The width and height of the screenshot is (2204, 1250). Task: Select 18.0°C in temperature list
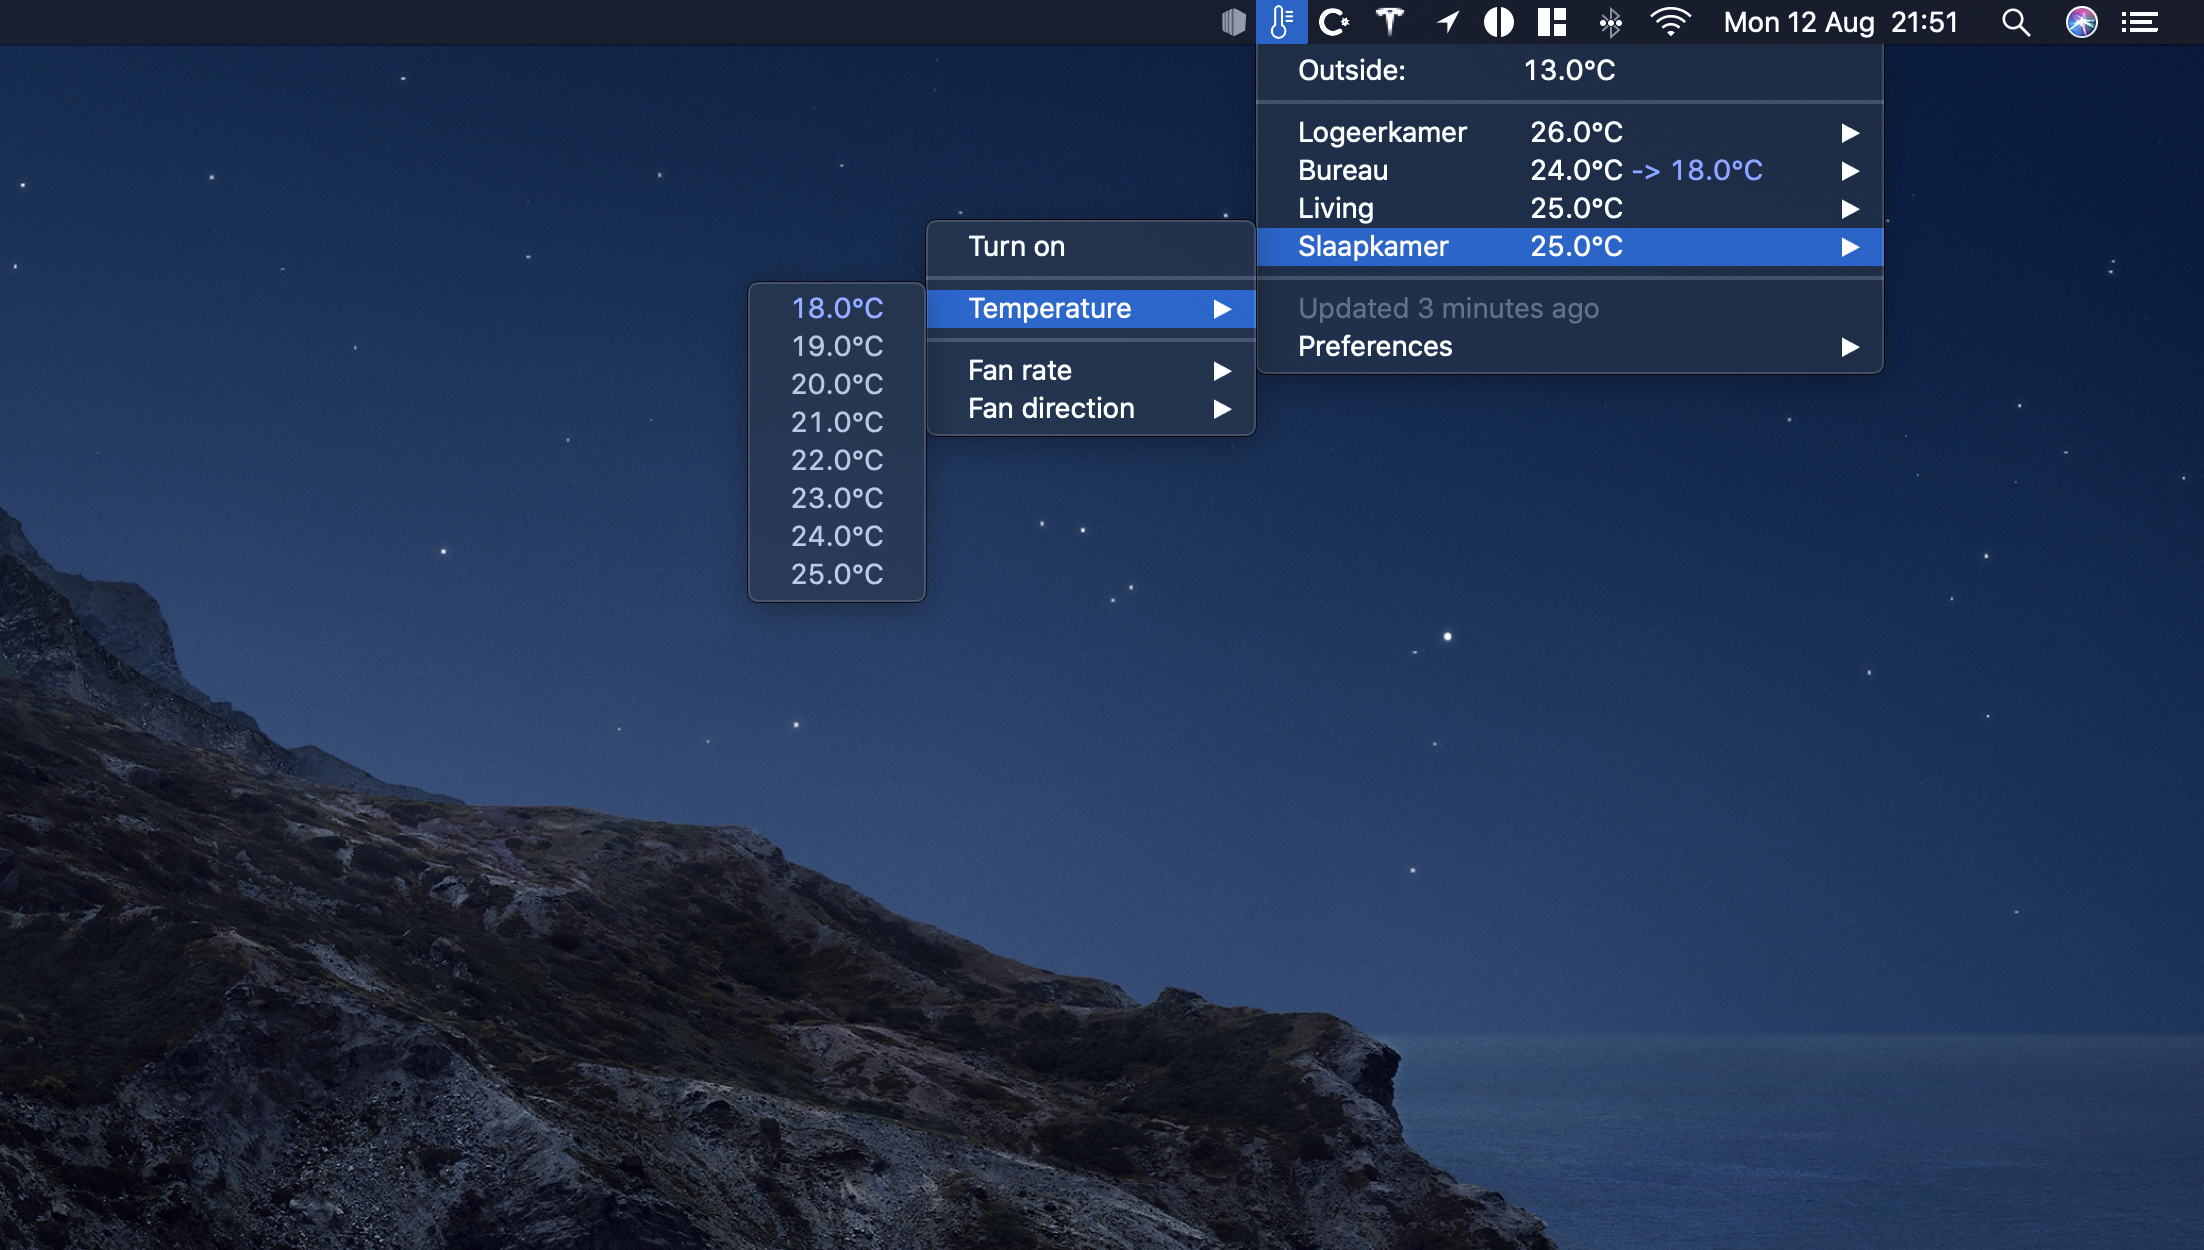837,308
